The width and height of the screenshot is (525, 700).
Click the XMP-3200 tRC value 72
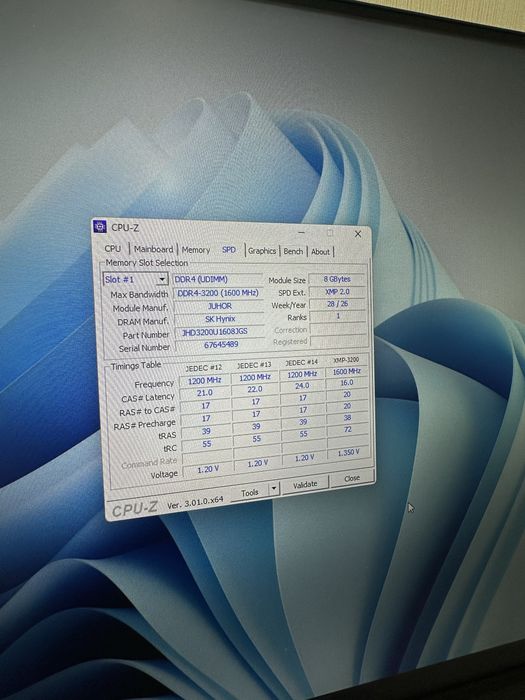[x=348, y=429]
